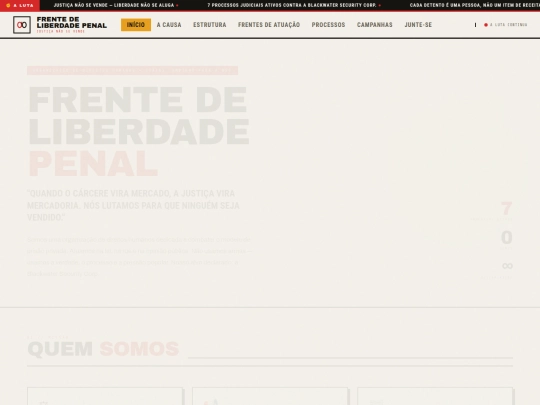This screenshot has width=540, height=405.
Task: Click the infinity symbol statistic
Action: coord(507,266)
